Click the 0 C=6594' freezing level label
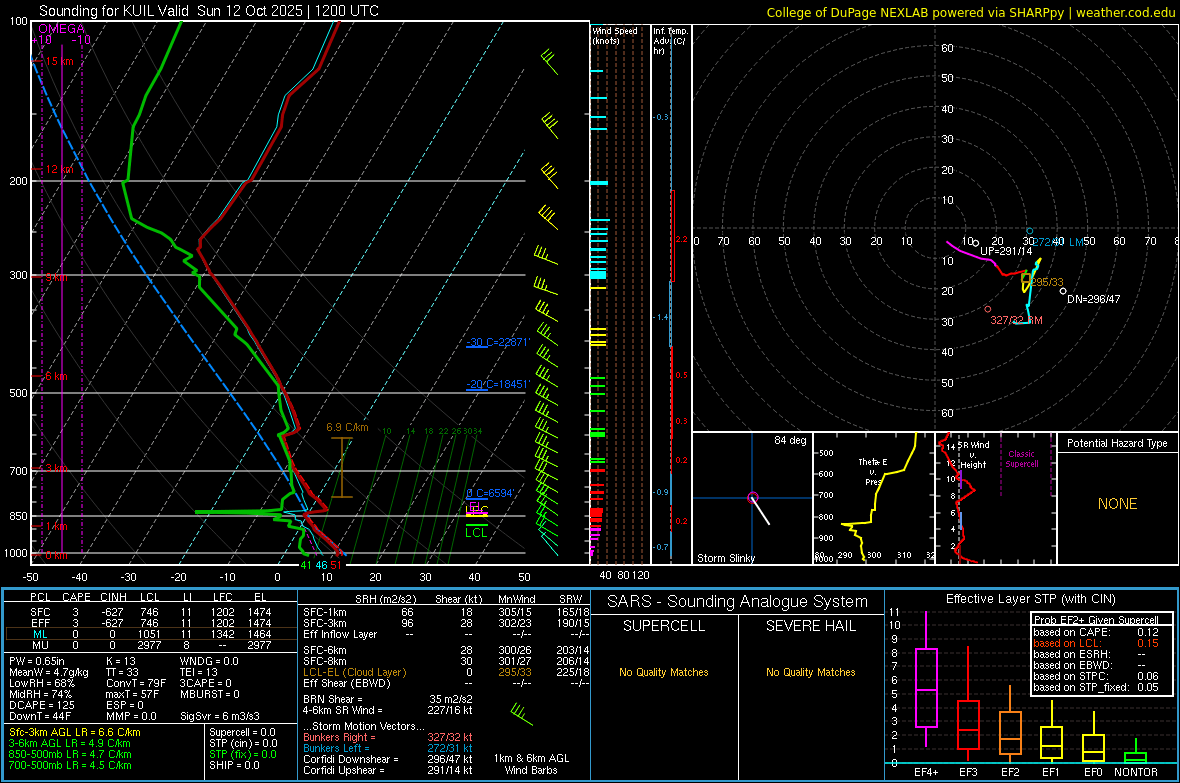1180x783 pixels. 490,493
